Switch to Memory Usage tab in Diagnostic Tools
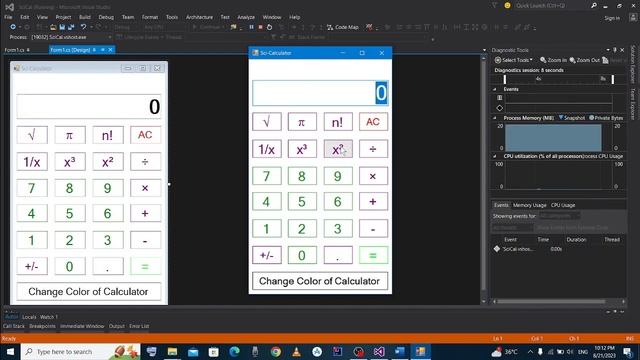 529,205
